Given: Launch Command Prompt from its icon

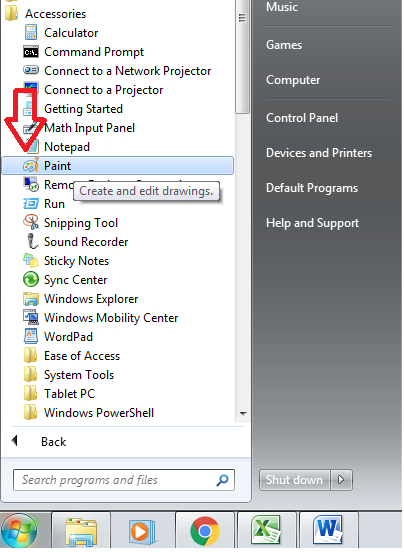Looking at the screenshot, I should (x=31, y=52).
